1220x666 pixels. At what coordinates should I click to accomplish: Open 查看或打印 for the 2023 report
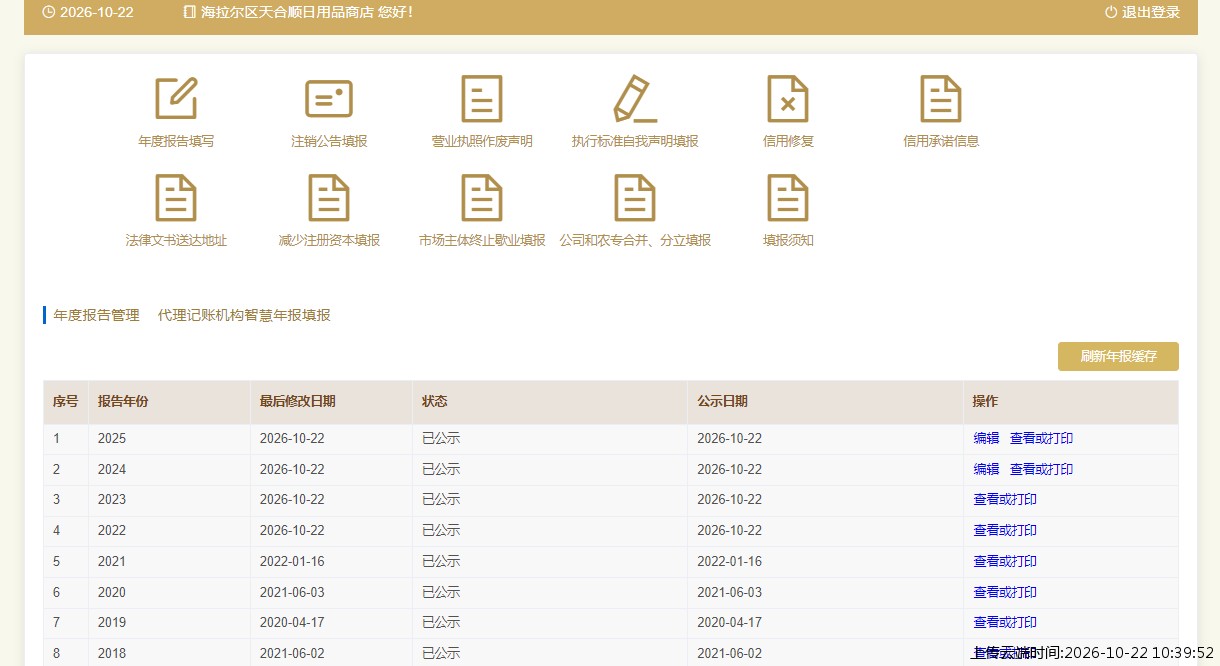tap(1005, 499)
